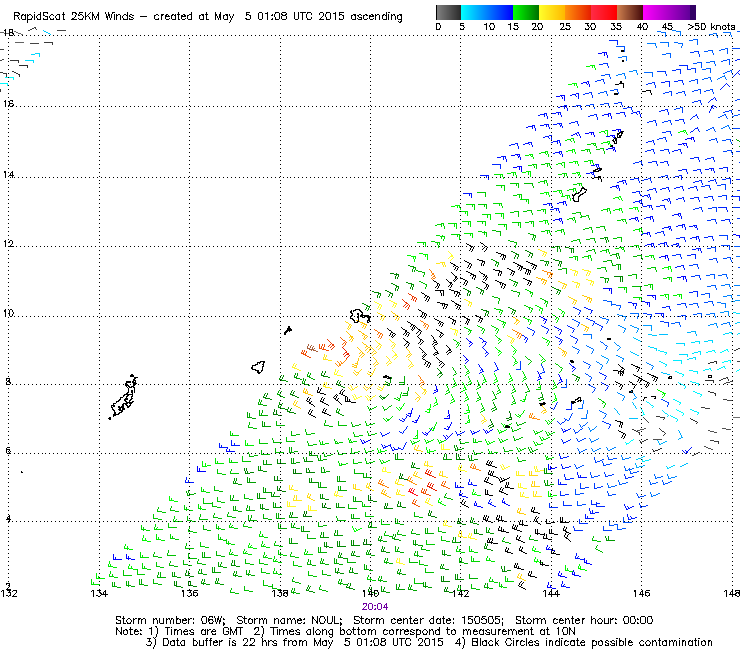Select the orange 25-30 knots legend swatch
The image size is (740, 650).
coord(578,12)
